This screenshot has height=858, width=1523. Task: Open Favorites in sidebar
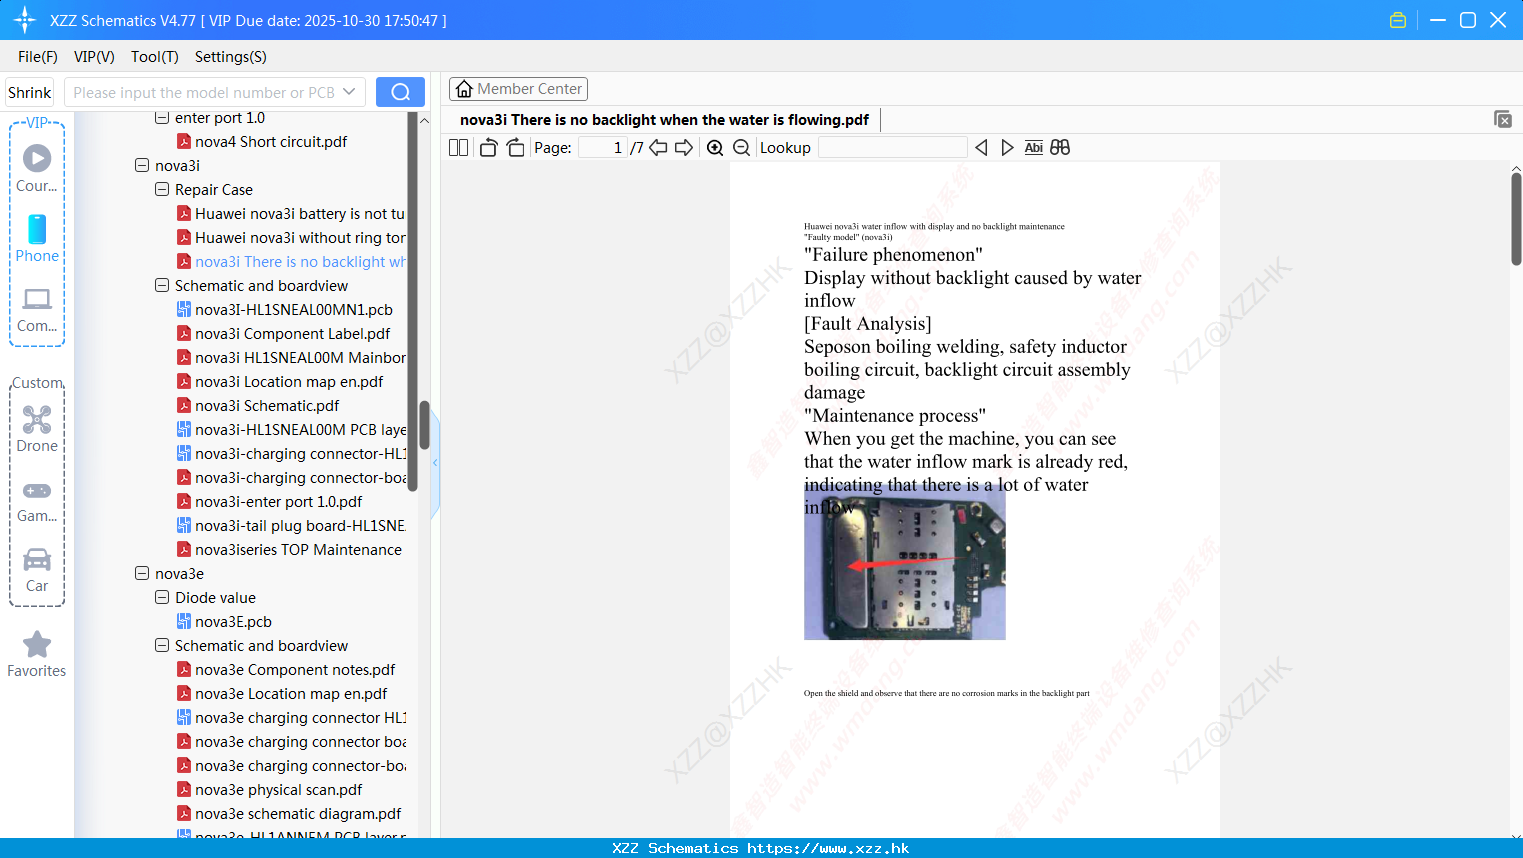pos(37,655)
